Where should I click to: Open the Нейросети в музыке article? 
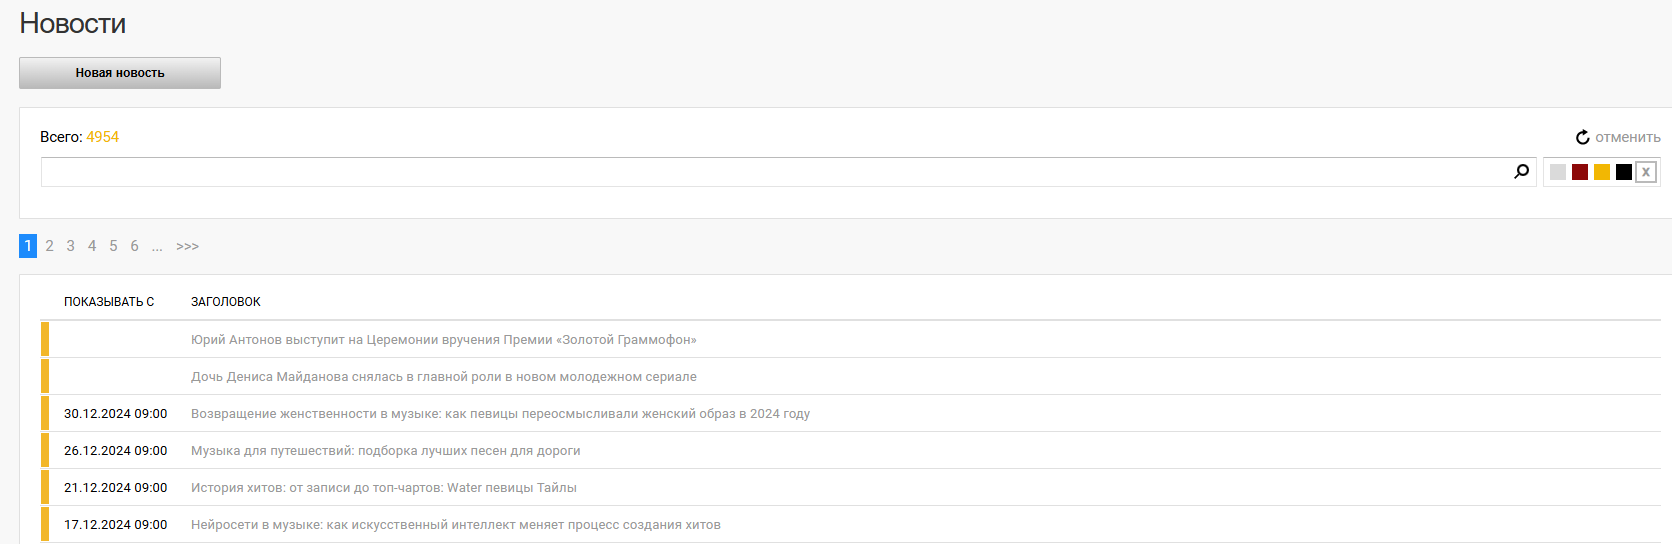coord(455,525)
